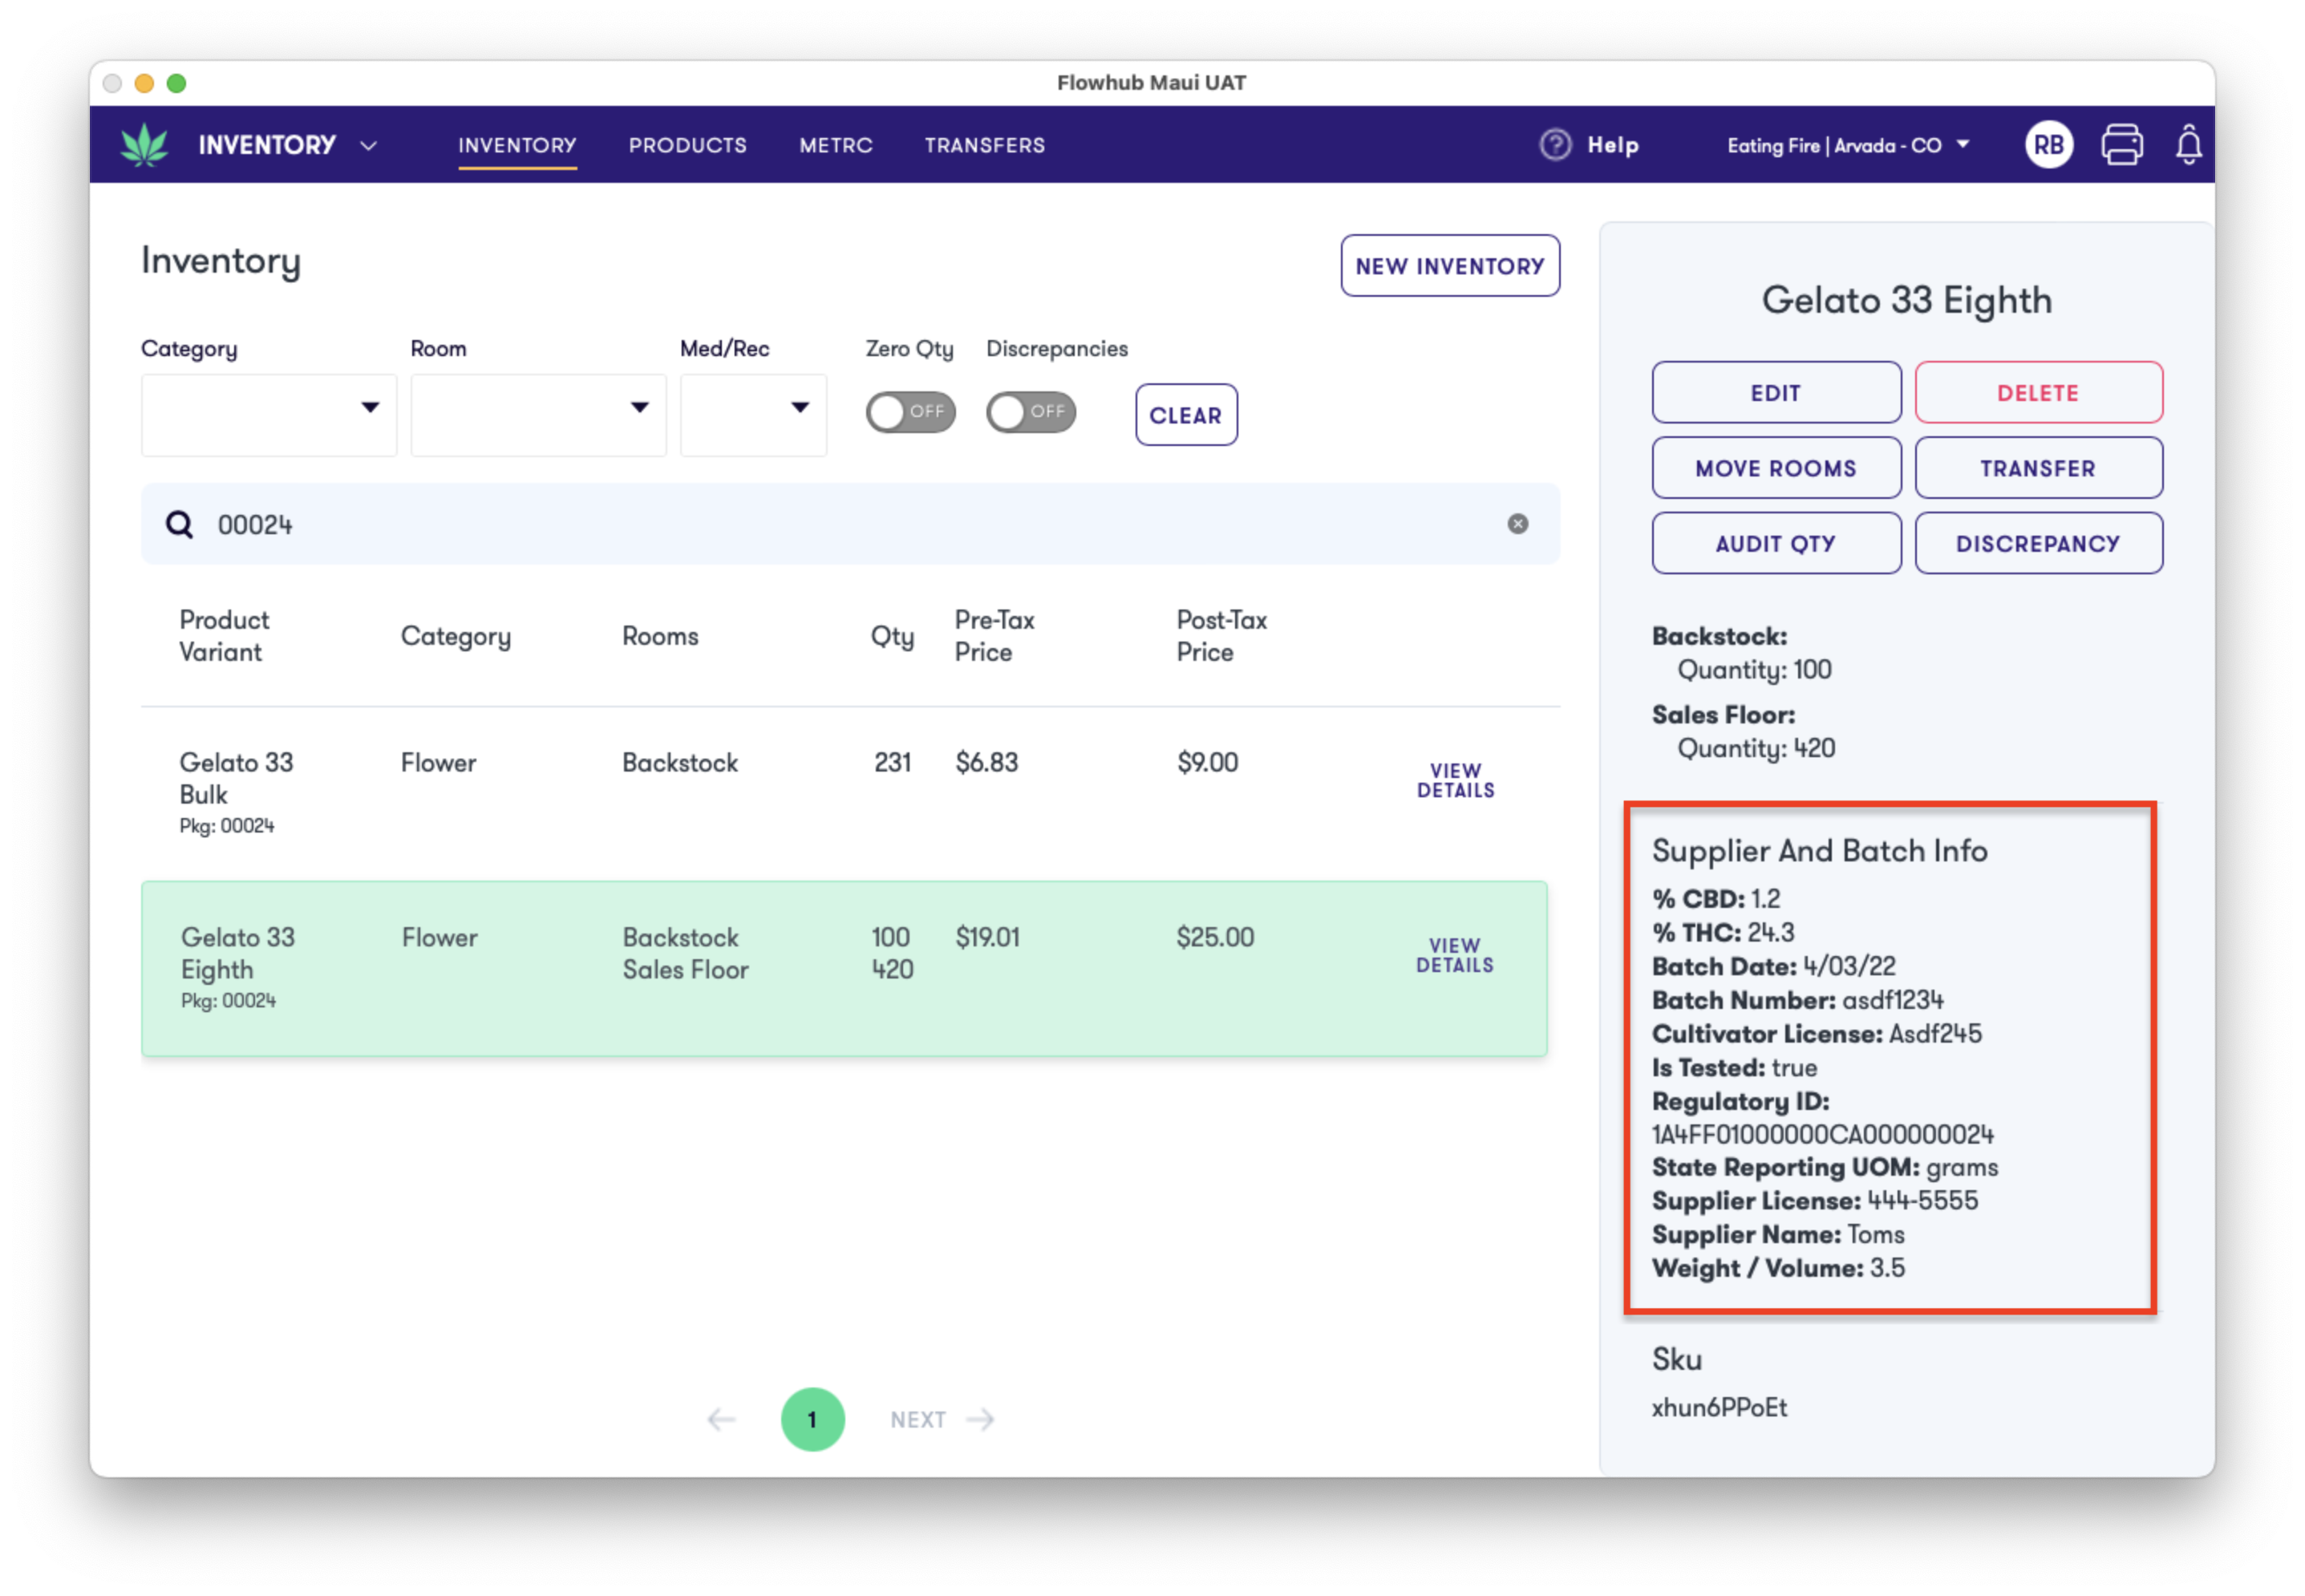
Task: Click the NEXT page link
Action: point(942,1420)
